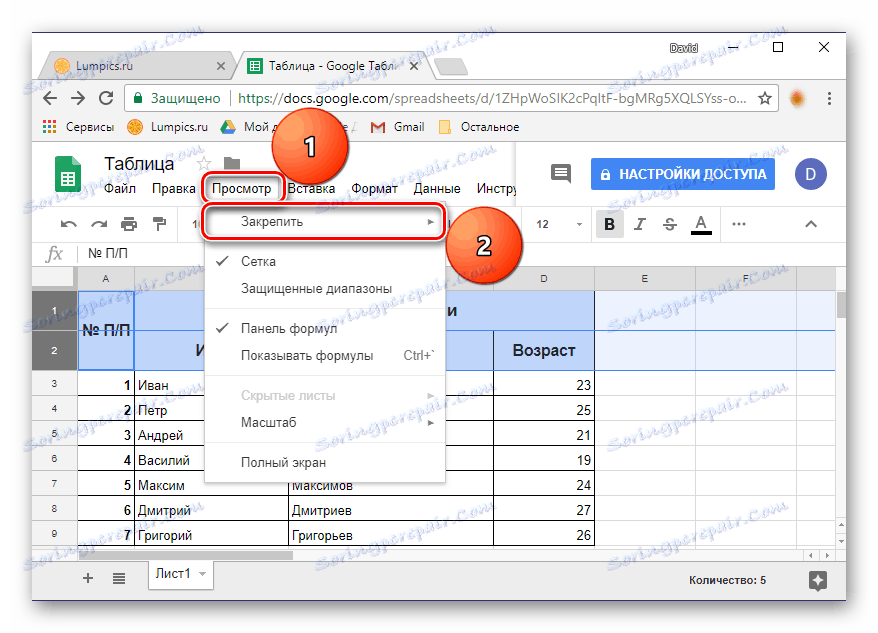Toggle strikethrough formatting
The height and width of the screenshot is (633, 878).
click(x=670, y=225)
